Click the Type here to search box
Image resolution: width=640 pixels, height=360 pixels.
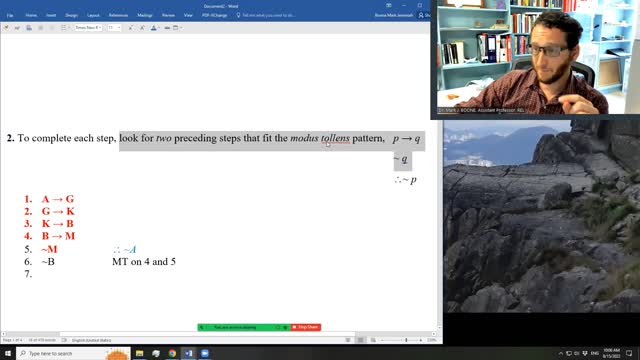73,353
